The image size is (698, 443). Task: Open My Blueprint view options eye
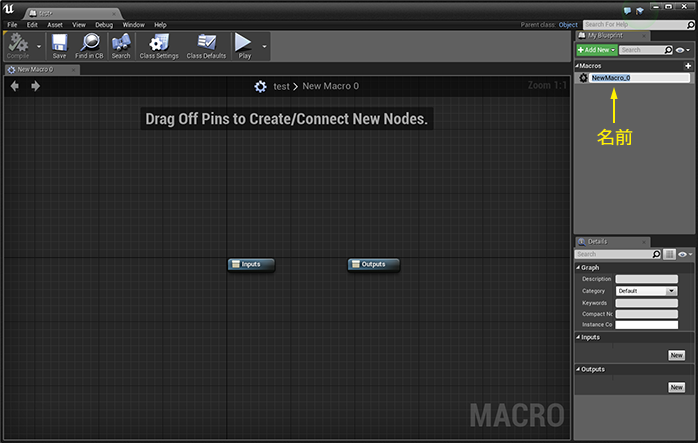click(x=682, y=50)
